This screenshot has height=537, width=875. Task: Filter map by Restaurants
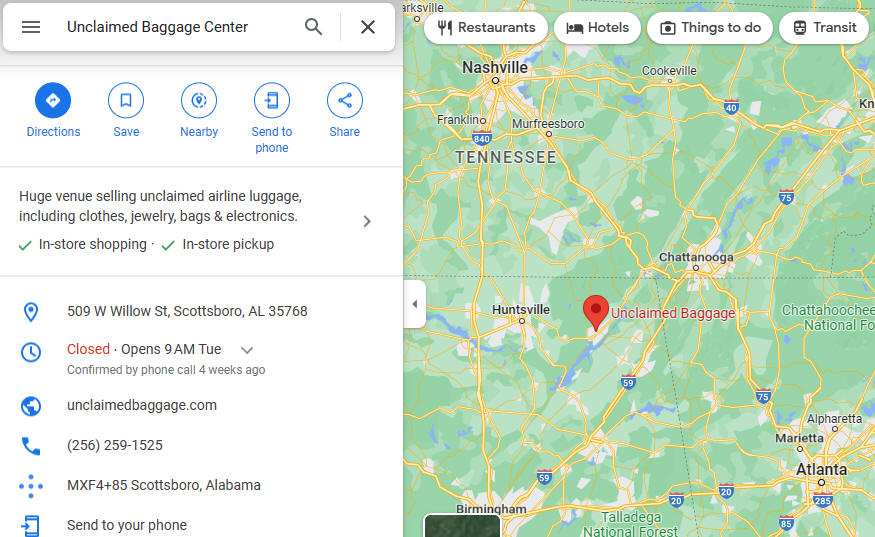pos(486,28)
